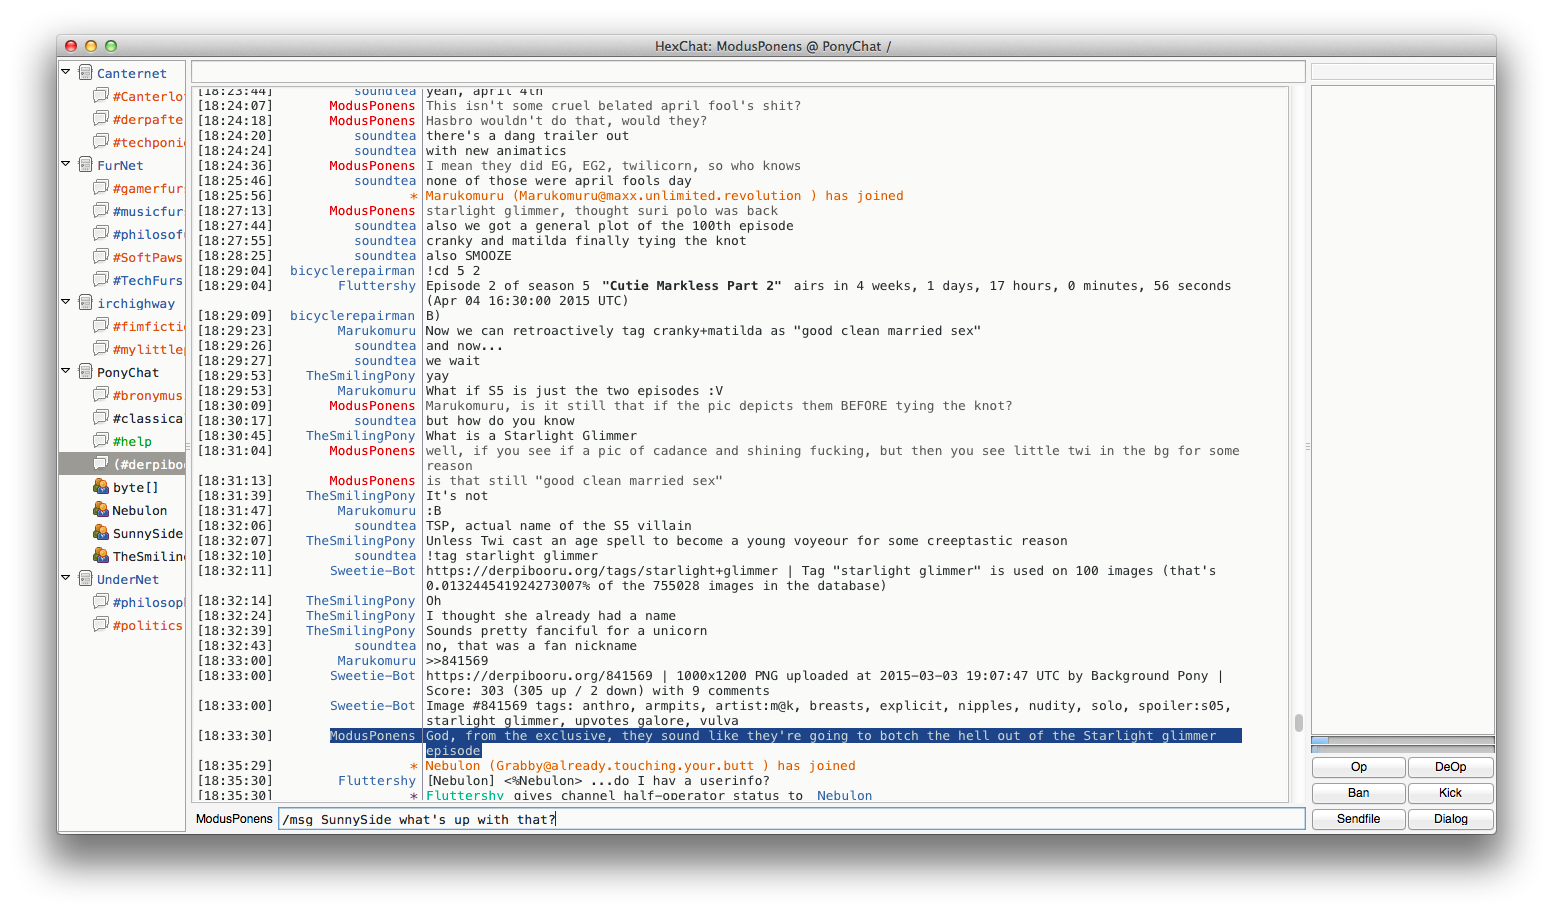Click the Kick button
Viewport: 1553px width, 913px height.
(x=1451, y=793)
